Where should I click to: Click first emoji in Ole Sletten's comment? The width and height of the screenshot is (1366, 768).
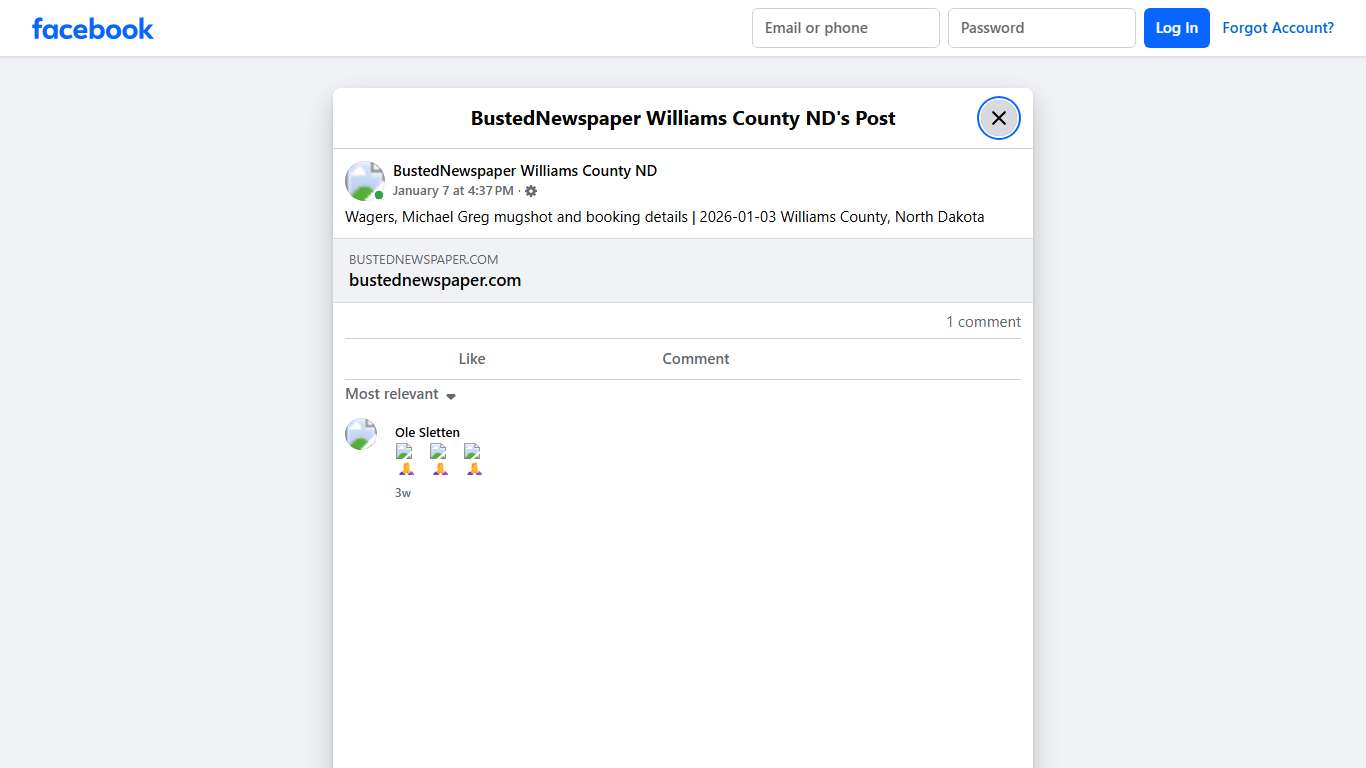(405, 460)
